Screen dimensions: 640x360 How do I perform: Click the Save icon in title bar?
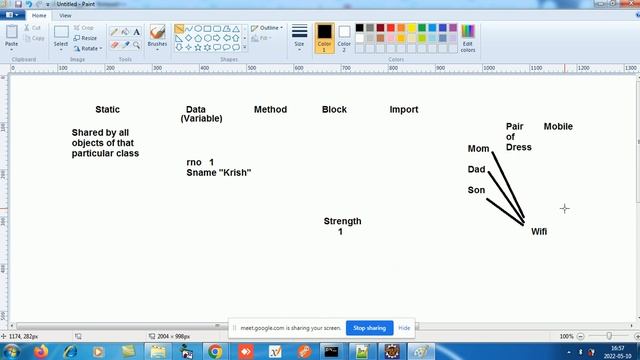pyautogui.click(x=18, y=4)
